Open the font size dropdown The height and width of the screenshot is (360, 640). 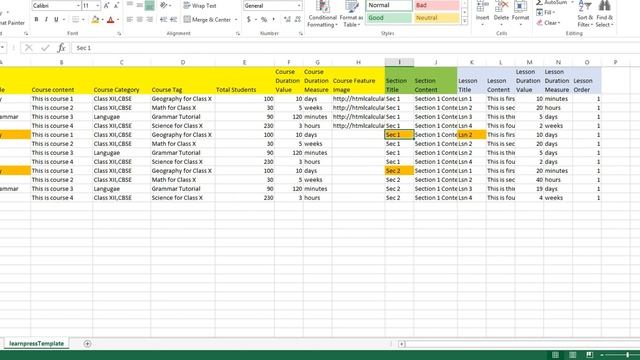click(98, 6)
